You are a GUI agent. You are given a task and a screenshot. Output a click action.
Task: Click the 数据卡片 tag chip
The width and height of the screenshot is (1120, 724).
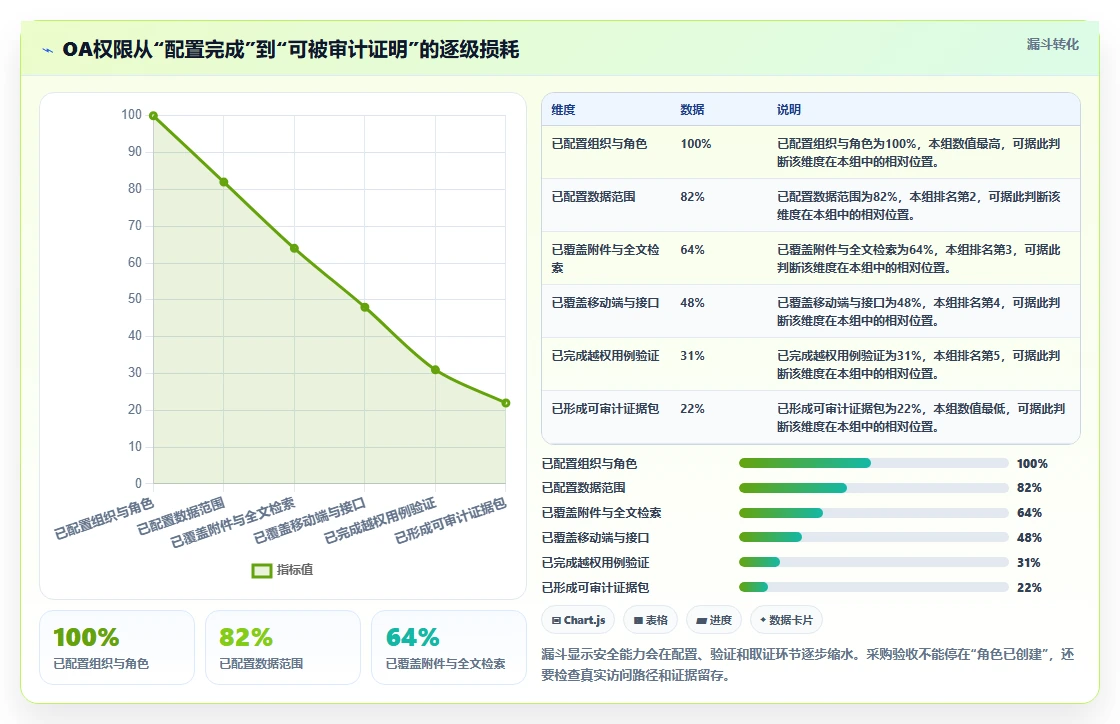786,620
